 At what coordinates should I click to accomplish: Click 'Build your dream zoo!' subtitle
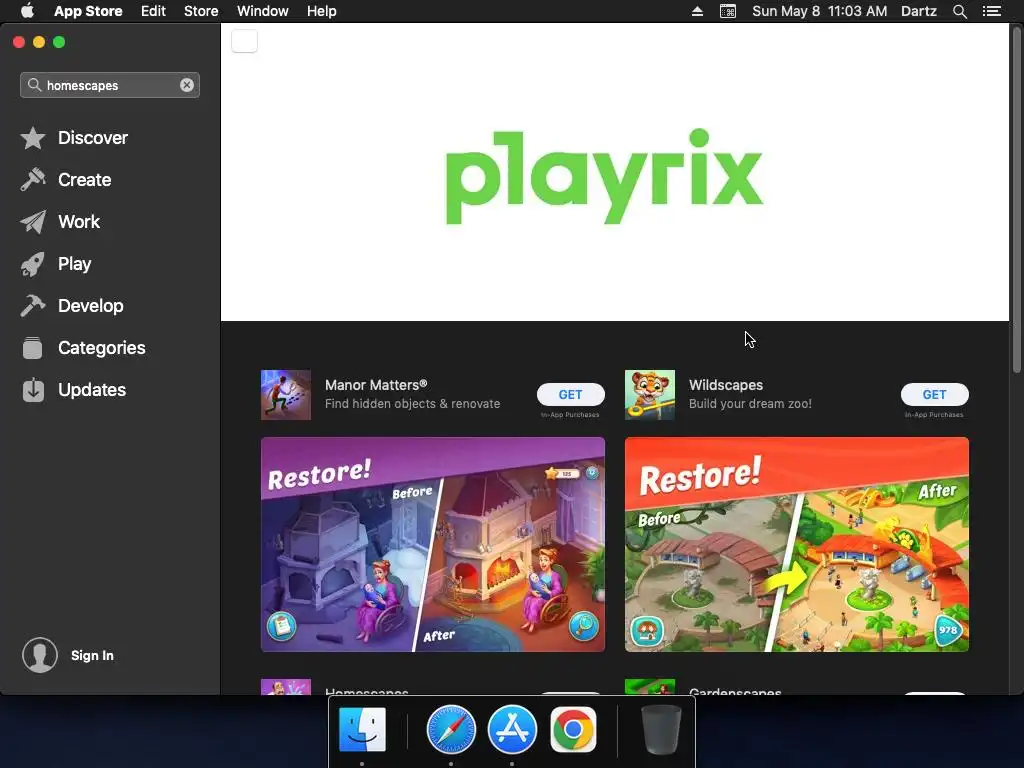750,404
